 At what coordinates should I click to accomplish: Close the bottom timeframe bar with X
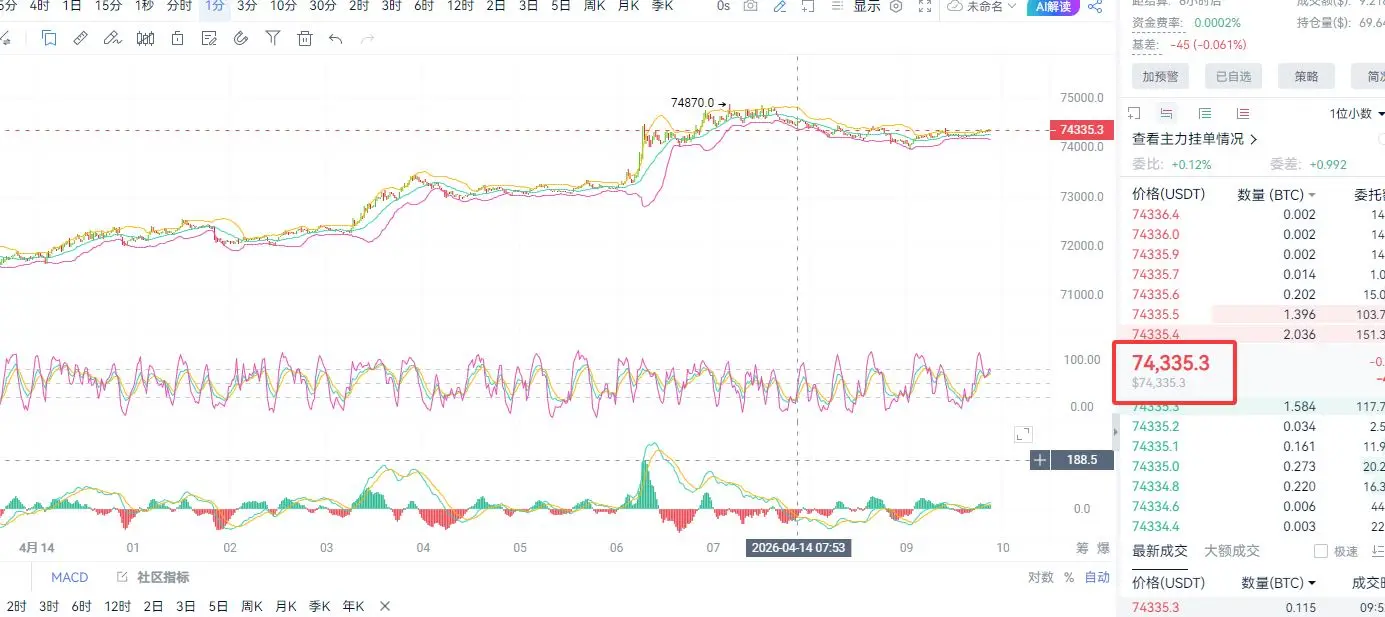pyautogui.click(x=385, y=606)
